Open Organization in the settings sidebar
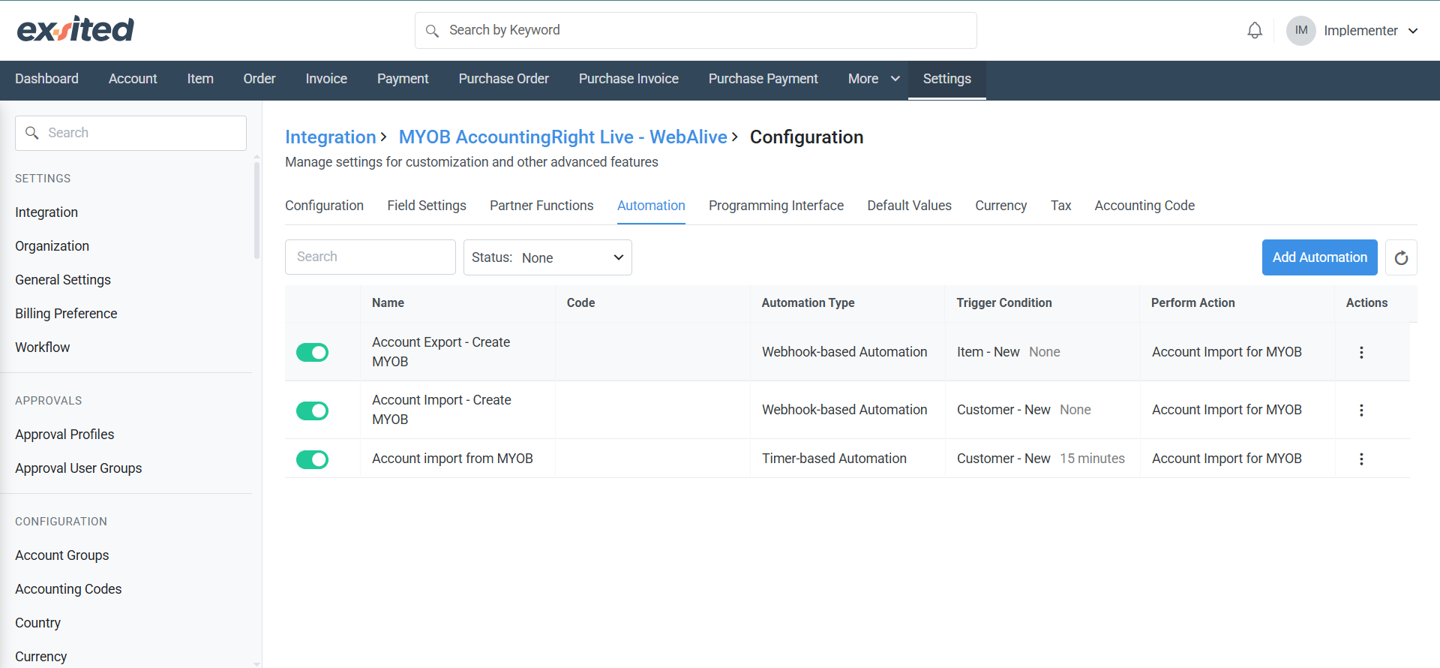Screen dimensions: 1440x668 click(x=52, y=246)
